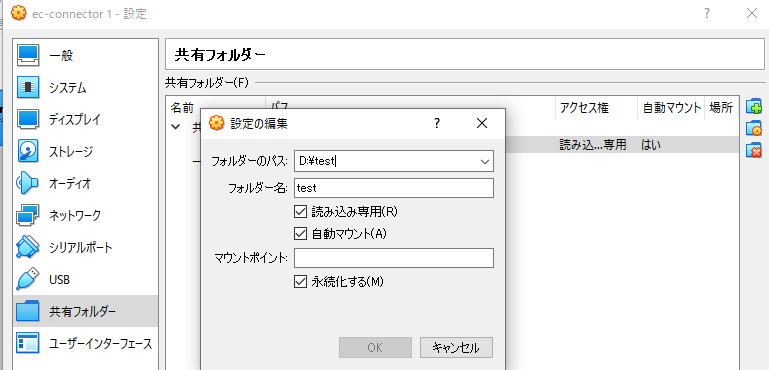
Task: Click the dialog's ? help button
Action: (x=436, y=124)
